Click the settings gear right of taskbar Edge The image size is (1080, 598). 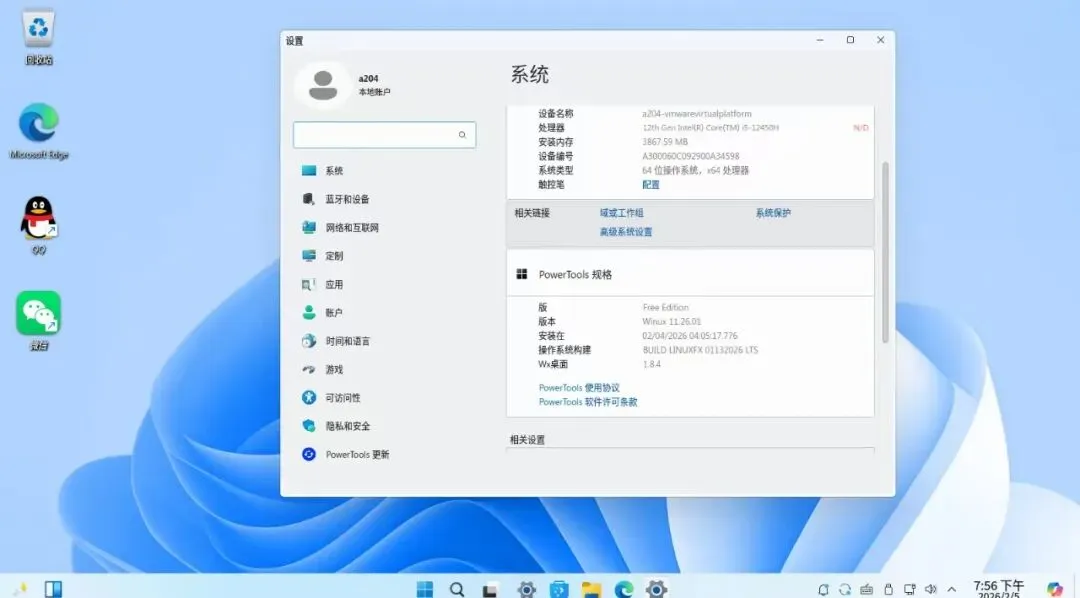point(656,589)
